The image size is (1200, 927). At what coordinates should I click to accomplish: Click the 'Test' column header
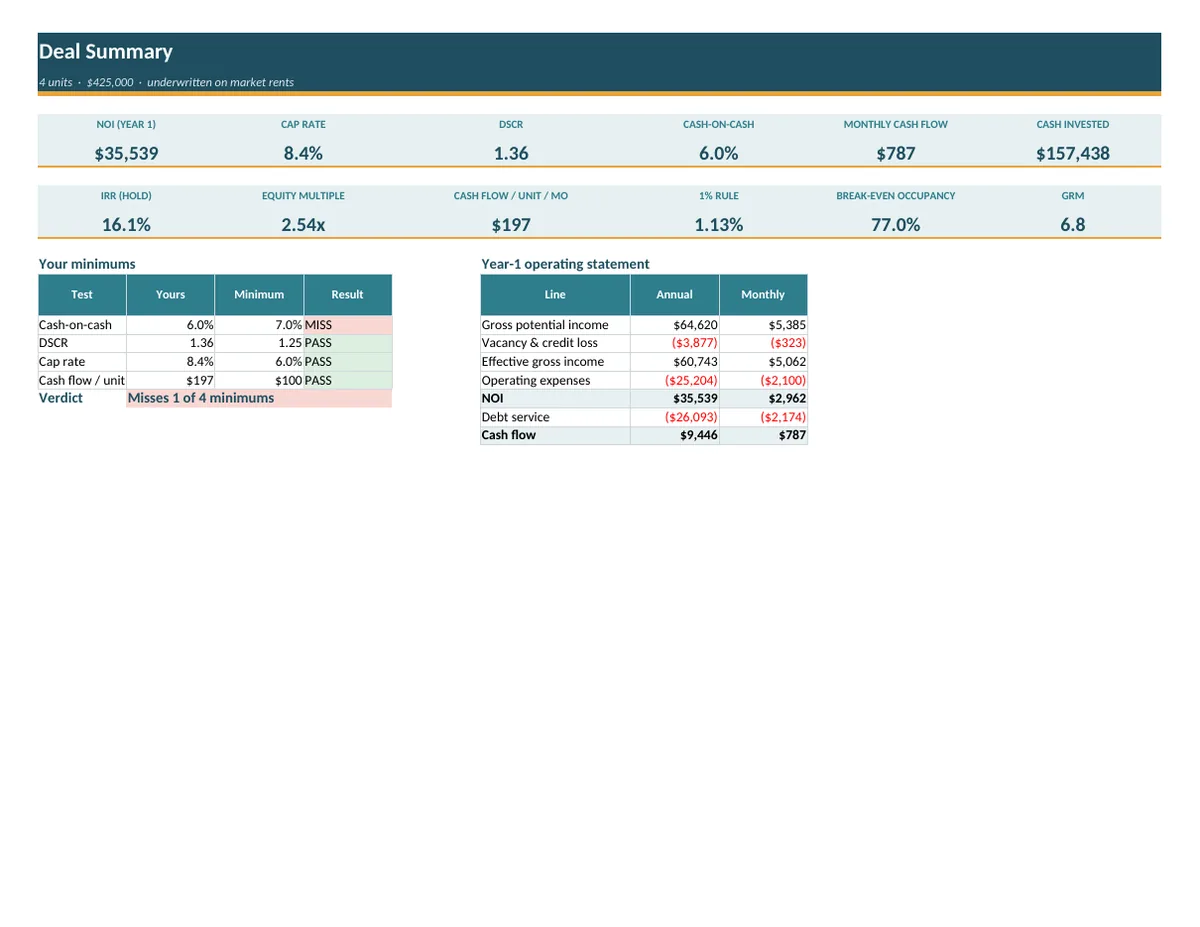[82, 295]
